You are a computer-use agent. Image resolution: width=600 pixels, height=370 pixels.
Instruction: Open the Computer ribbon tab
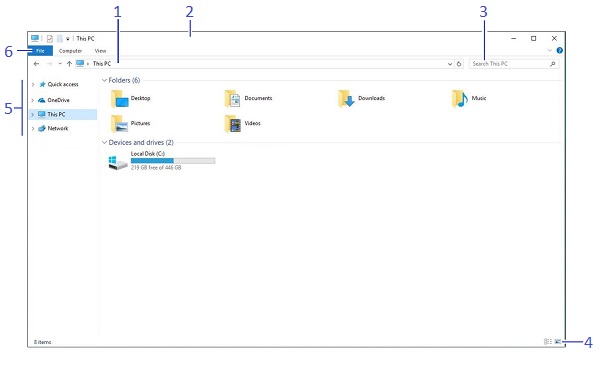[70, 51]
